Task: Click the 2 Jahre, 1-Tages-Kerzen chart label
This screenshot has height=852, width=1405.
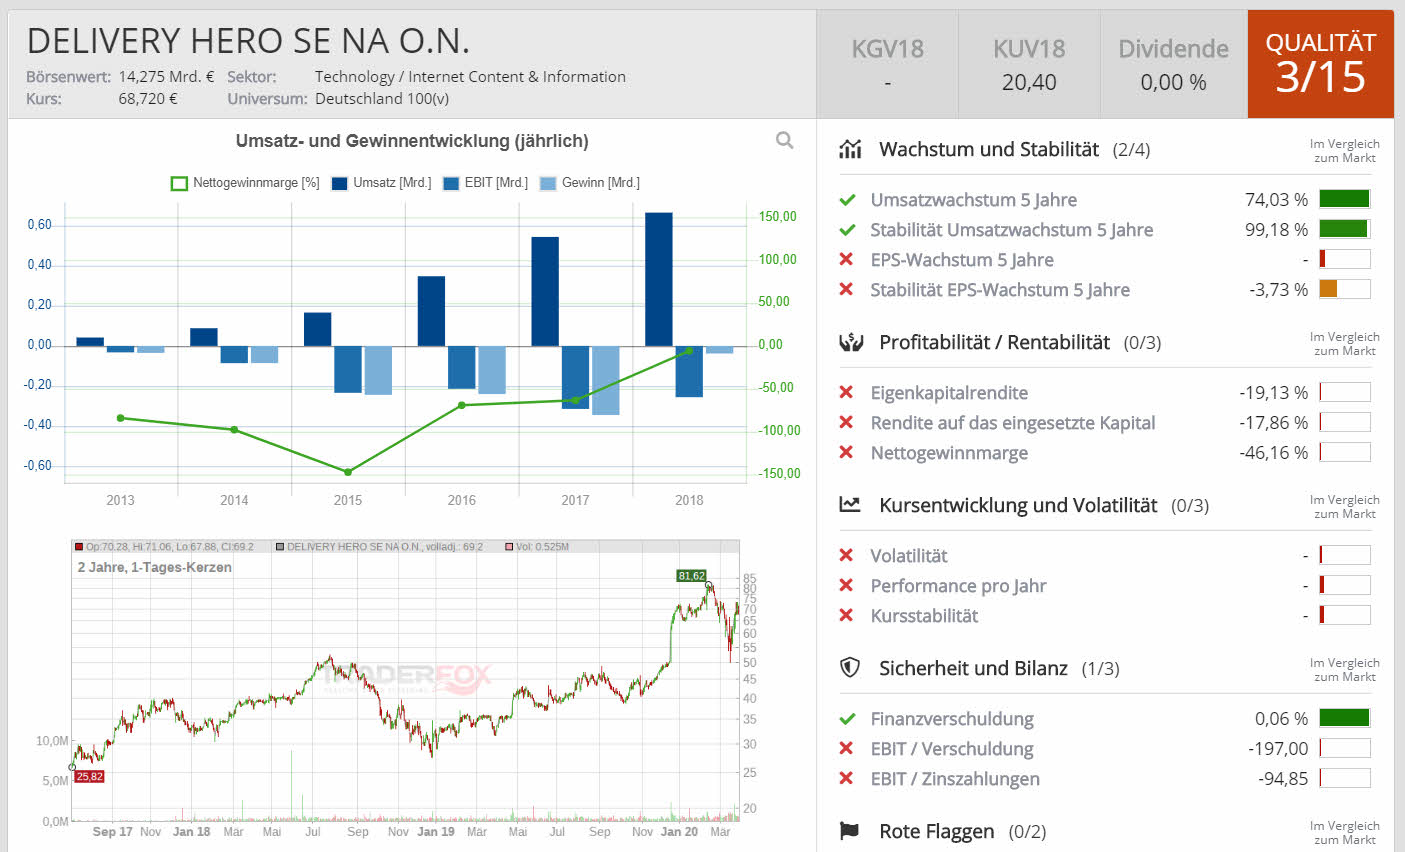Action: 154,567
